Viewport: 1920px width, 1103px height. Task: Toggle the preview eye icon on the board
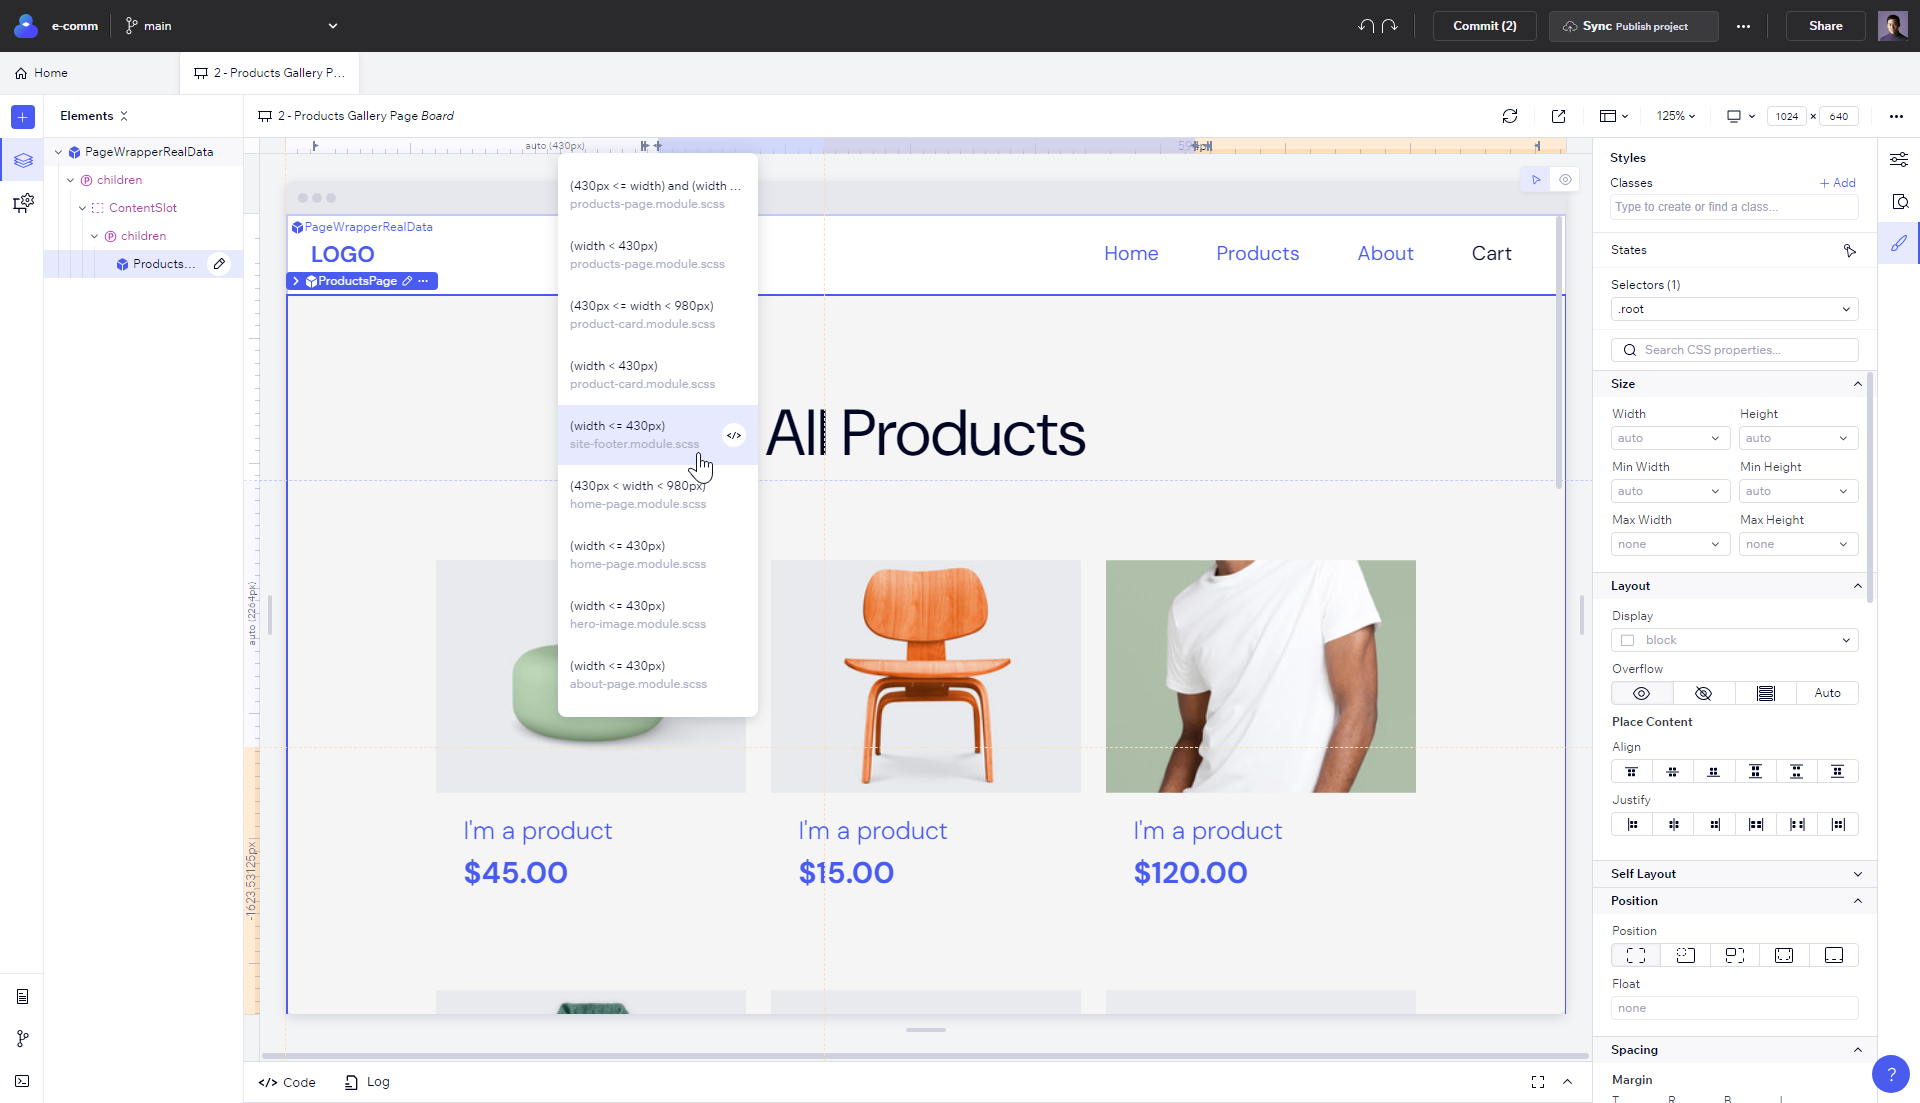point(1565,180)
